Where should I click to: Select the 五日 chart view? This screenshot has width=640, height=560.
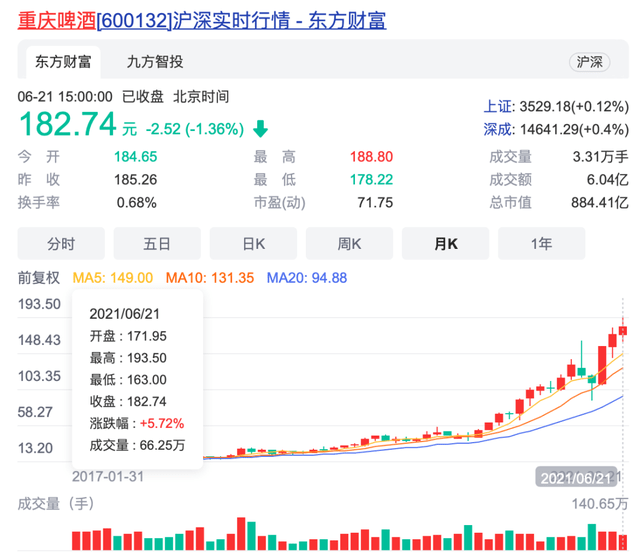[157, 244]
